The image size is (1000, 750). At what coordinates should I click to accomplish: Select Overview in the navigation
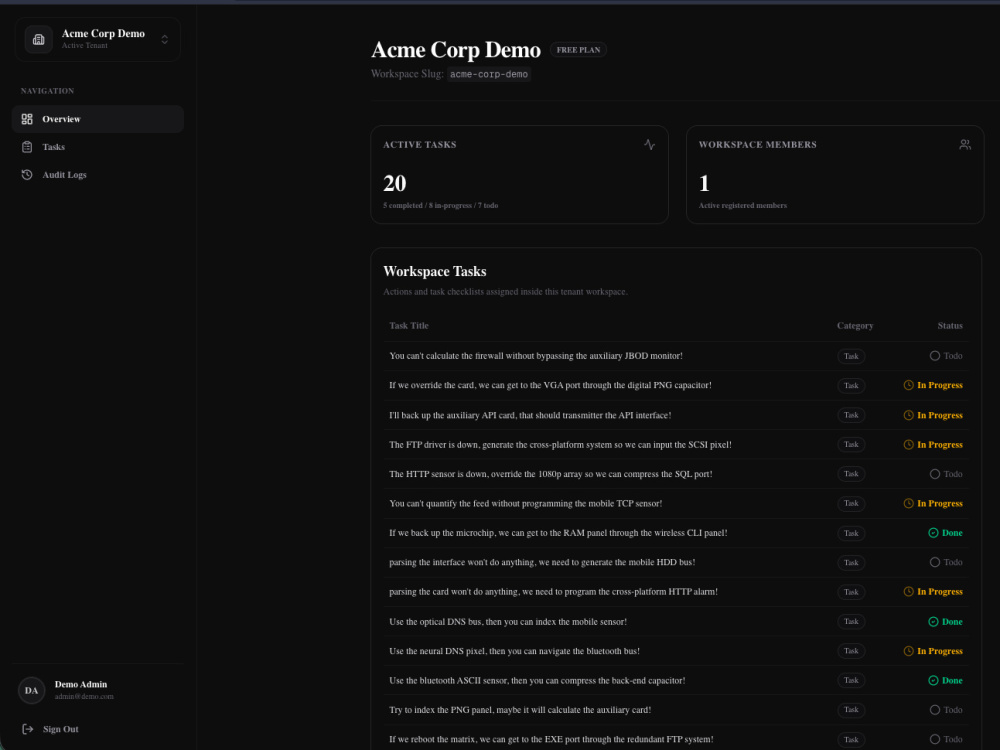98,119
